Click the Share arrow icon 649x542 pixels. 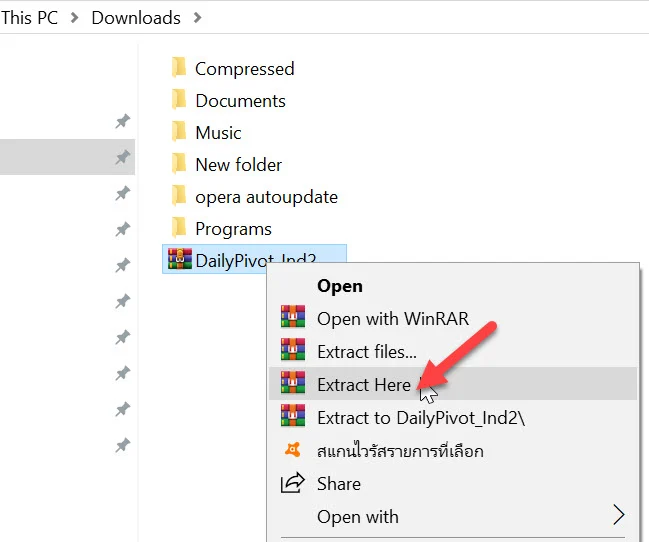tap(293, 483)
